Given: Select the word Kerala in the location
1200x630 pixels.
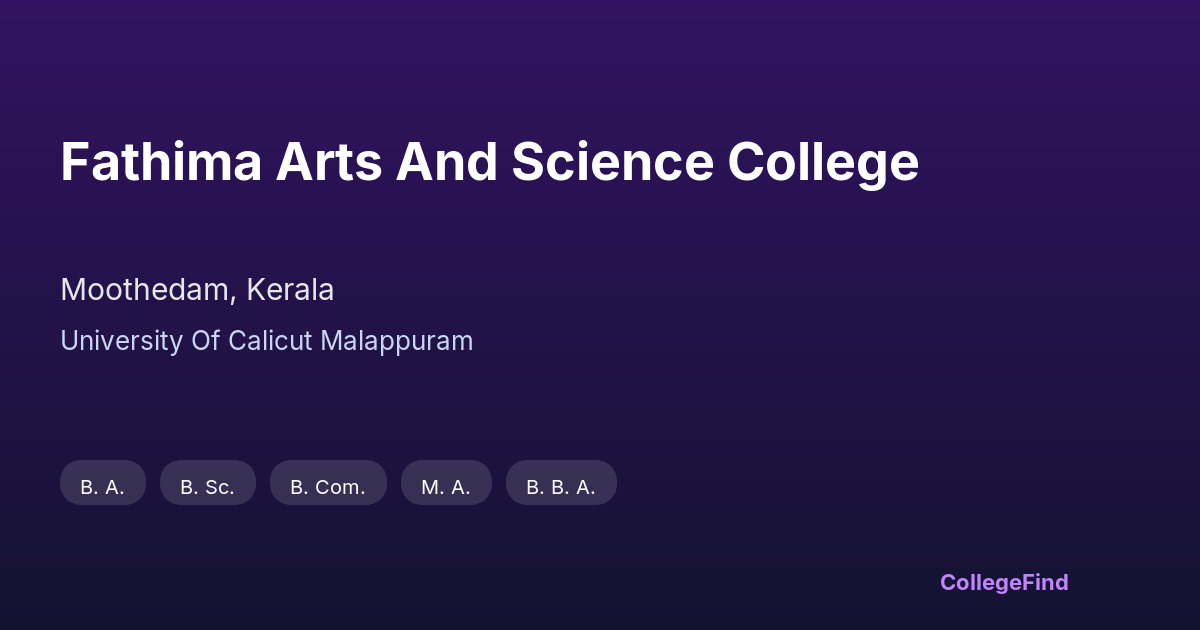Looking at the screenshot, I should coord(290,290).
